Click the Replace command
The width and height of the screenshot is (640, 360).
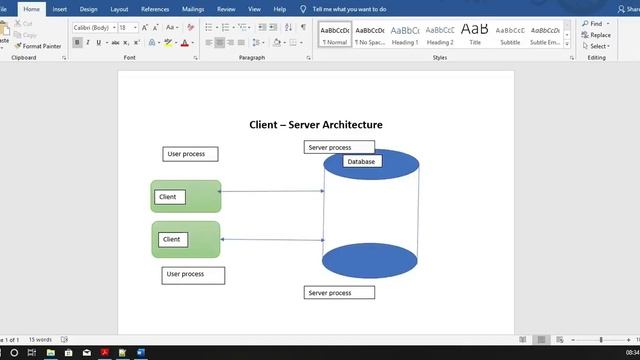pos(596,35)
